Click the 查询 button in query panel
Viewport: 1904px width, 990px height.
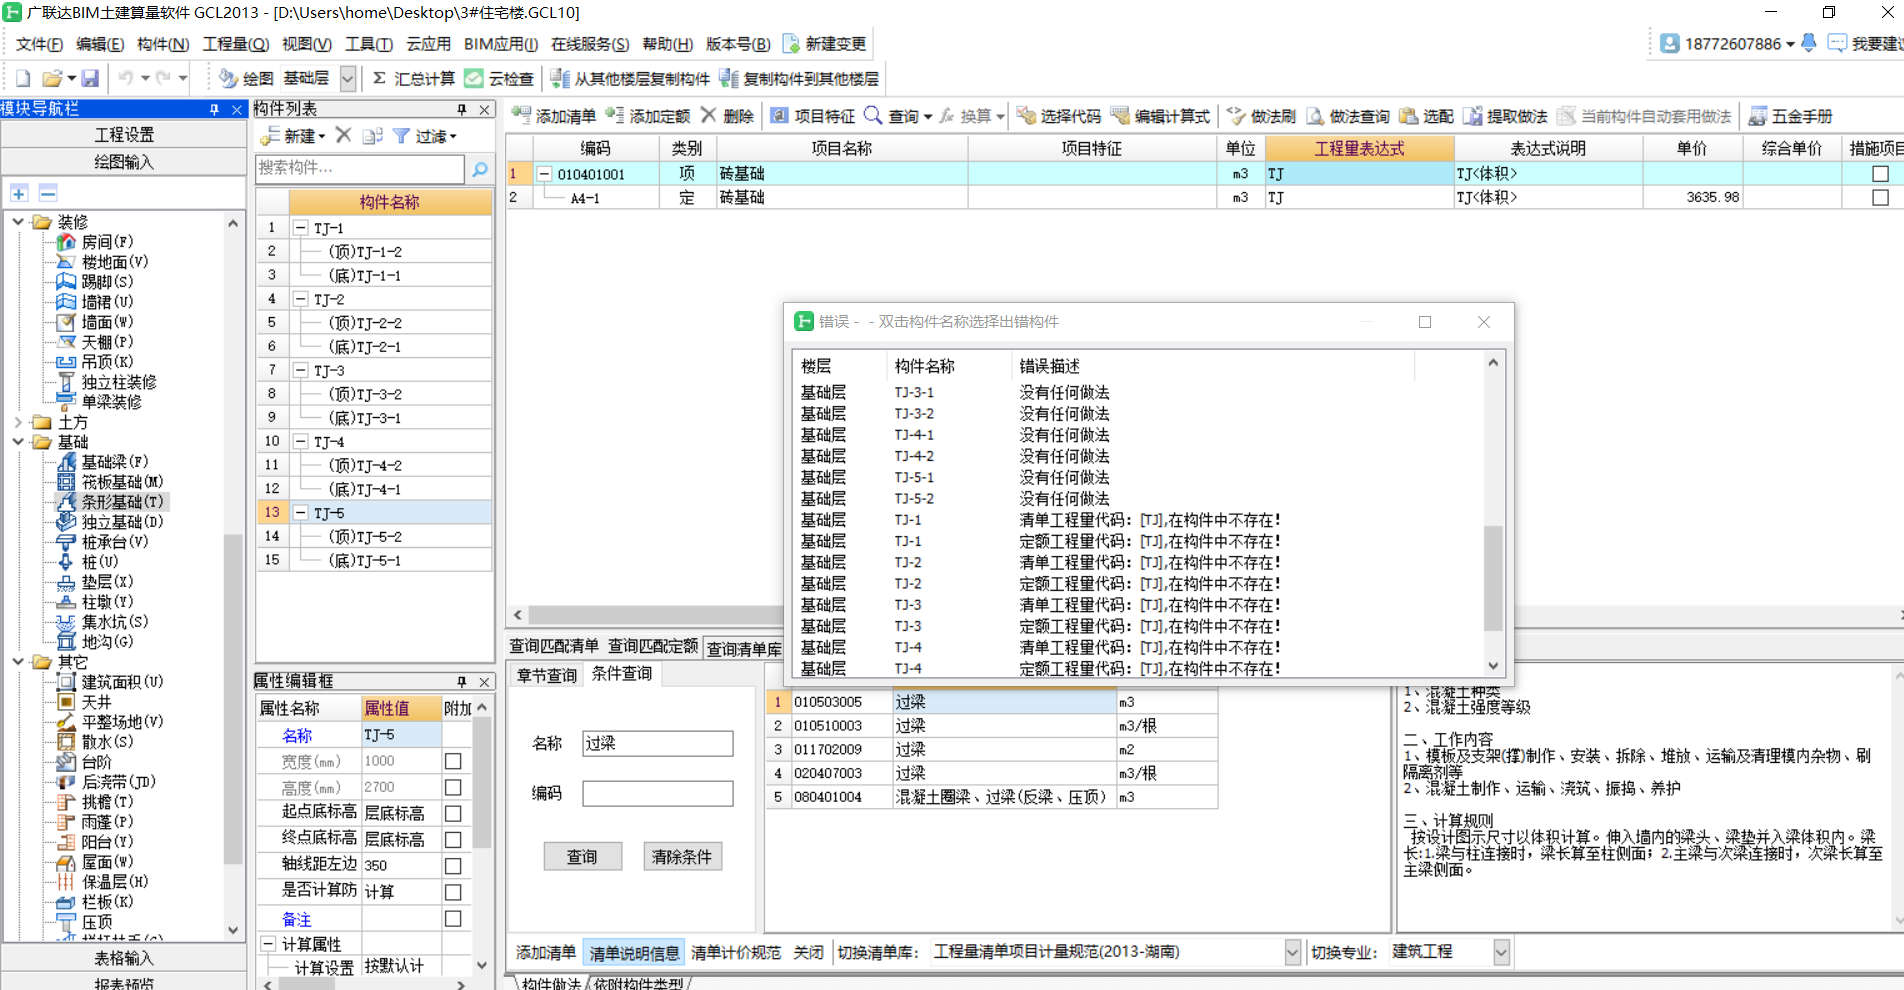pos(582,857)
